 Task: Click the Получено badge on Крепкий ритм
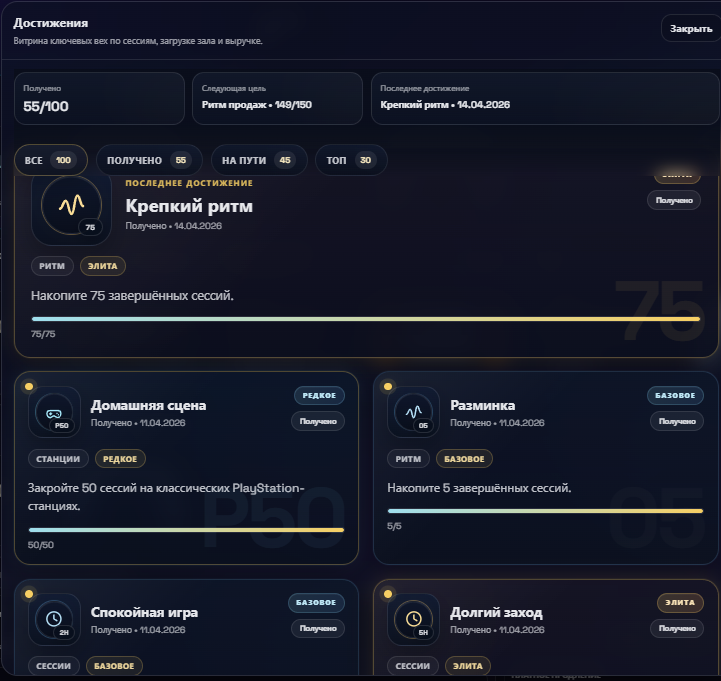674,200
